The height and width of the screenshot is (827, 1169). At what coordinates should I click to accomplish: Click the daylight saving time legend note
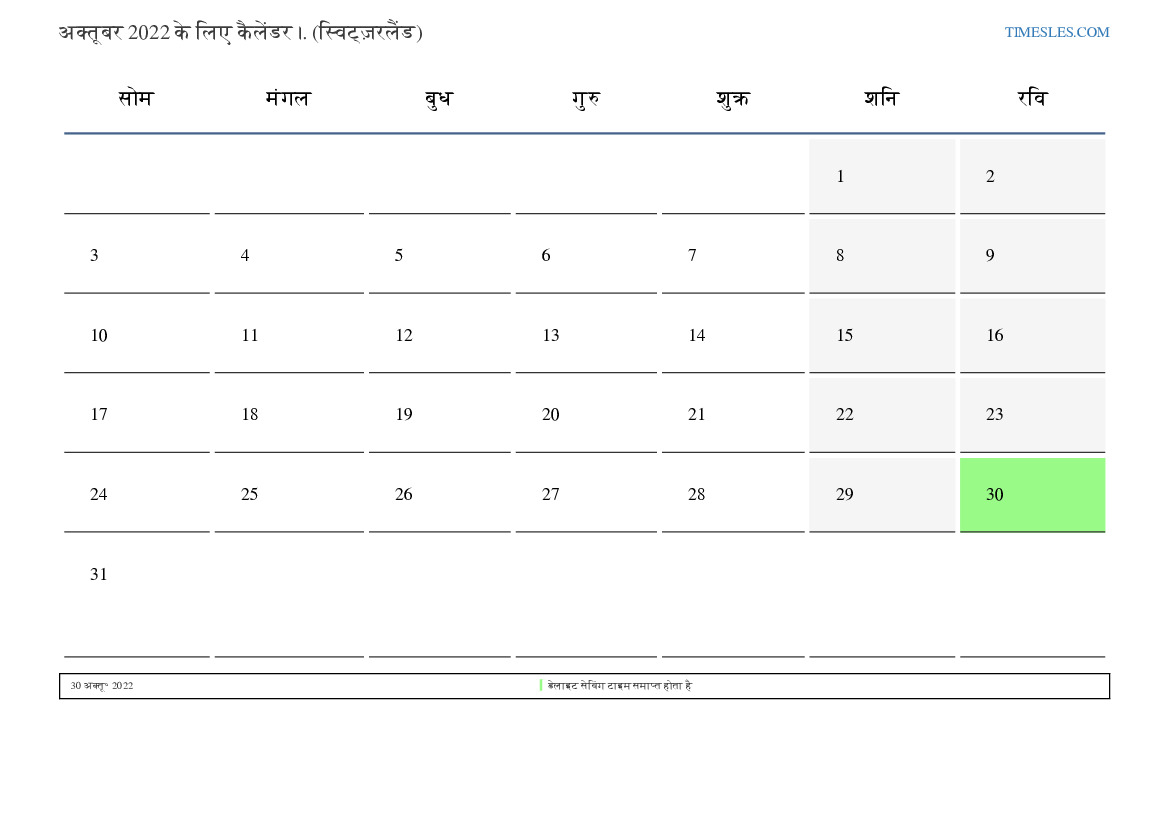(619, 686)
